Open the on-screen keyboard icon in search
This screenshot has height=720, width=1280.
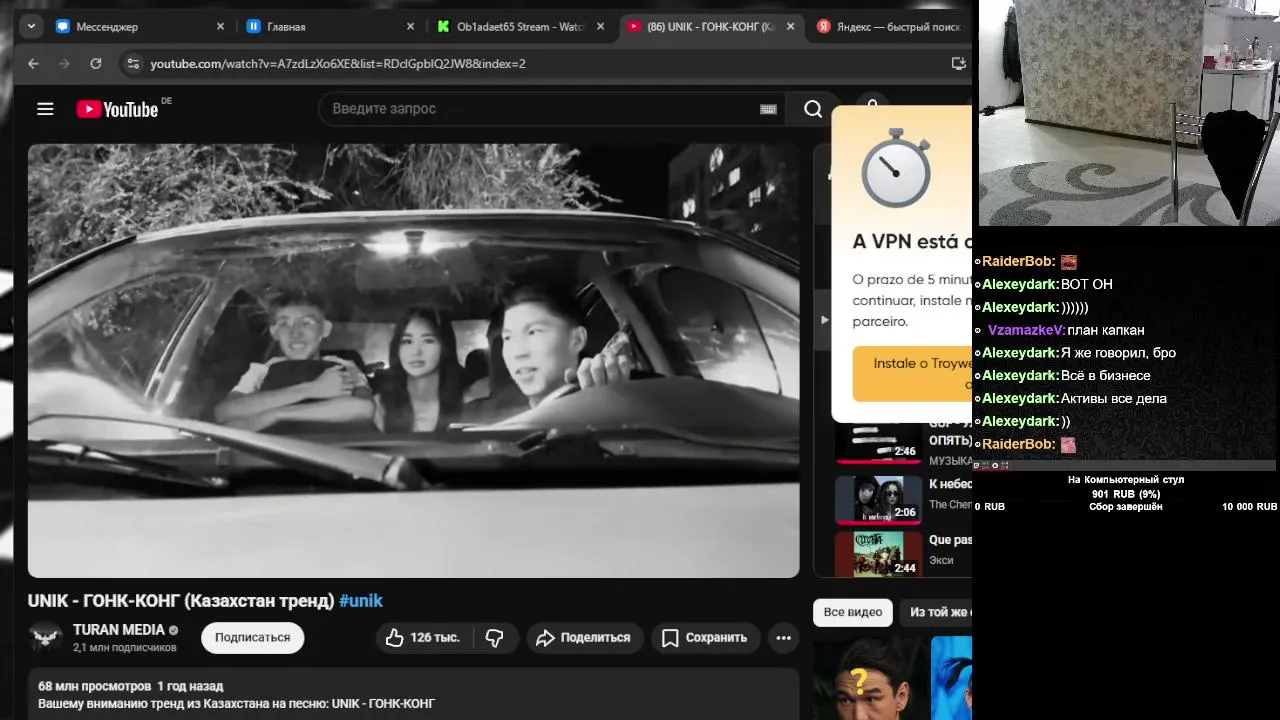pos(768,109)
